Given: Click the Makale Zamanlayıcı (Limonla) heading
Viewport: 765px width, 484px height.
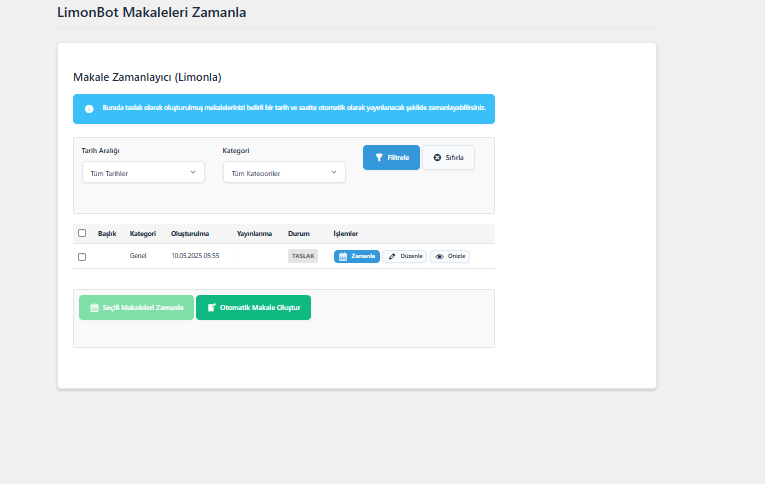Looking at the screenshot, I should 147,77.
